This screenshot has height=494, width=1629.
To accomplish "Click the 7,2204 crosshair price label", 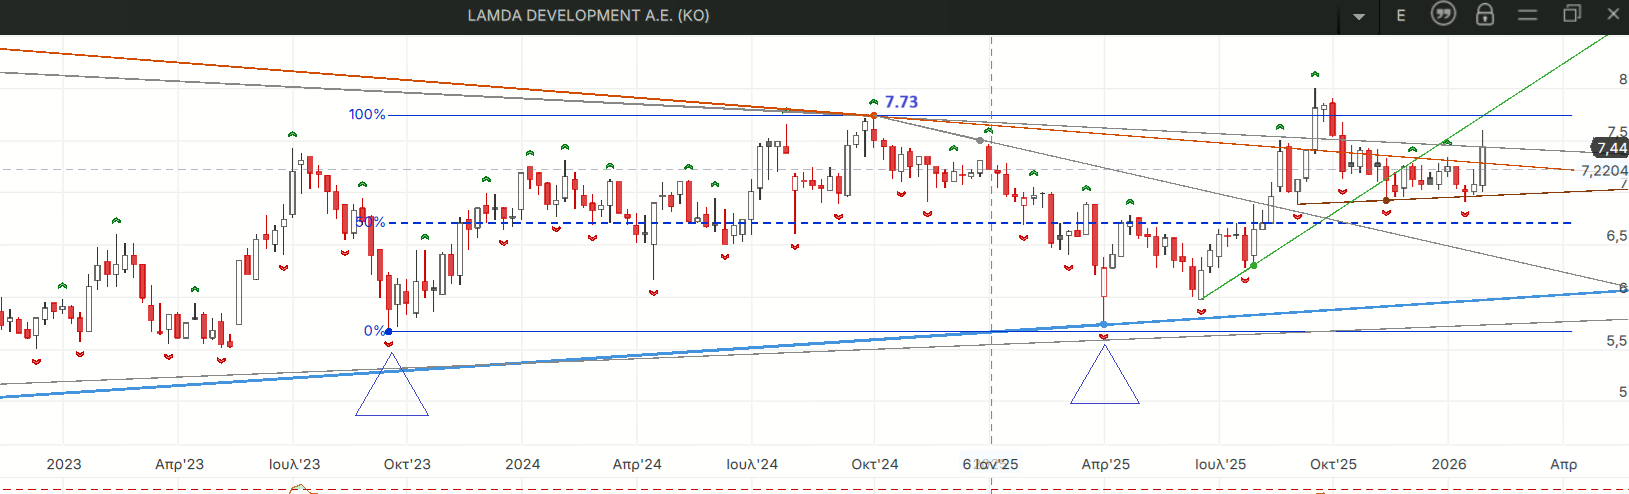I will 1603,171.
